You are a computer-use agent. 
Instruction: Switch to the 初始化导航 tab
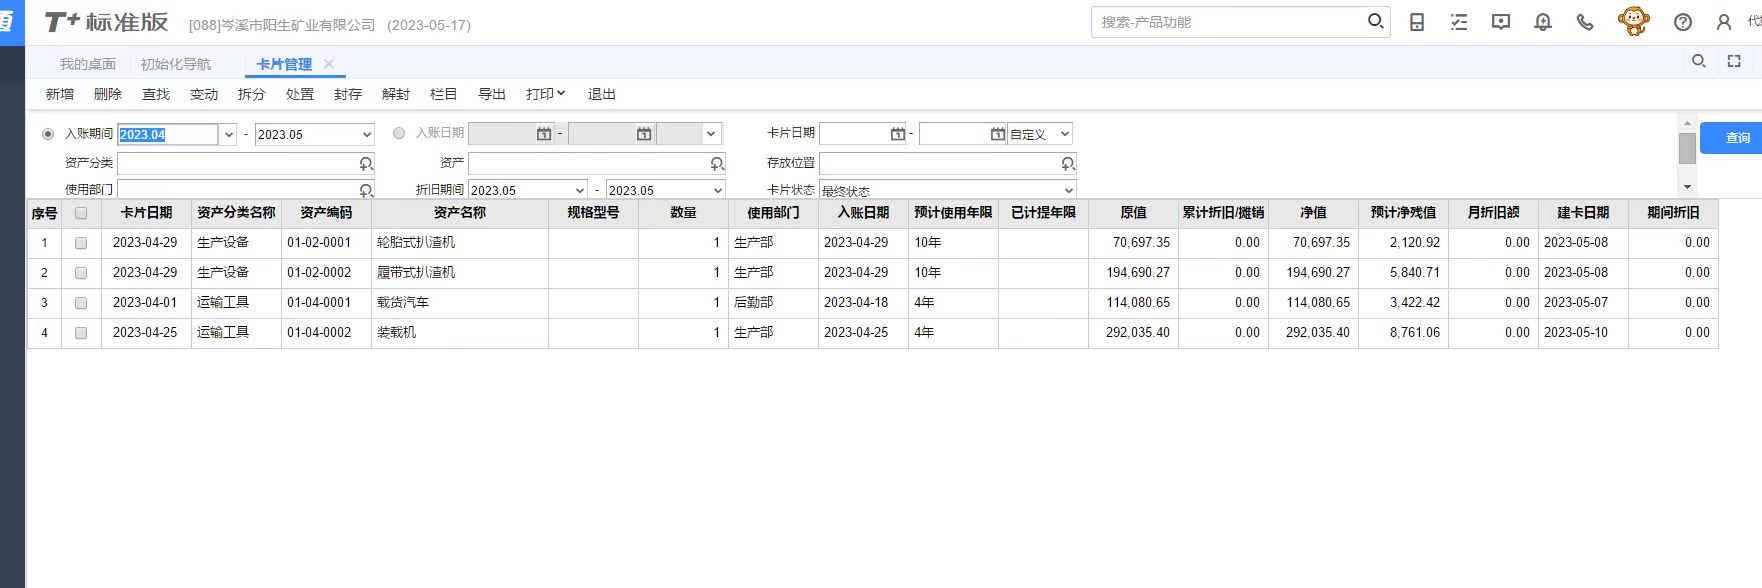pos(176,64)
